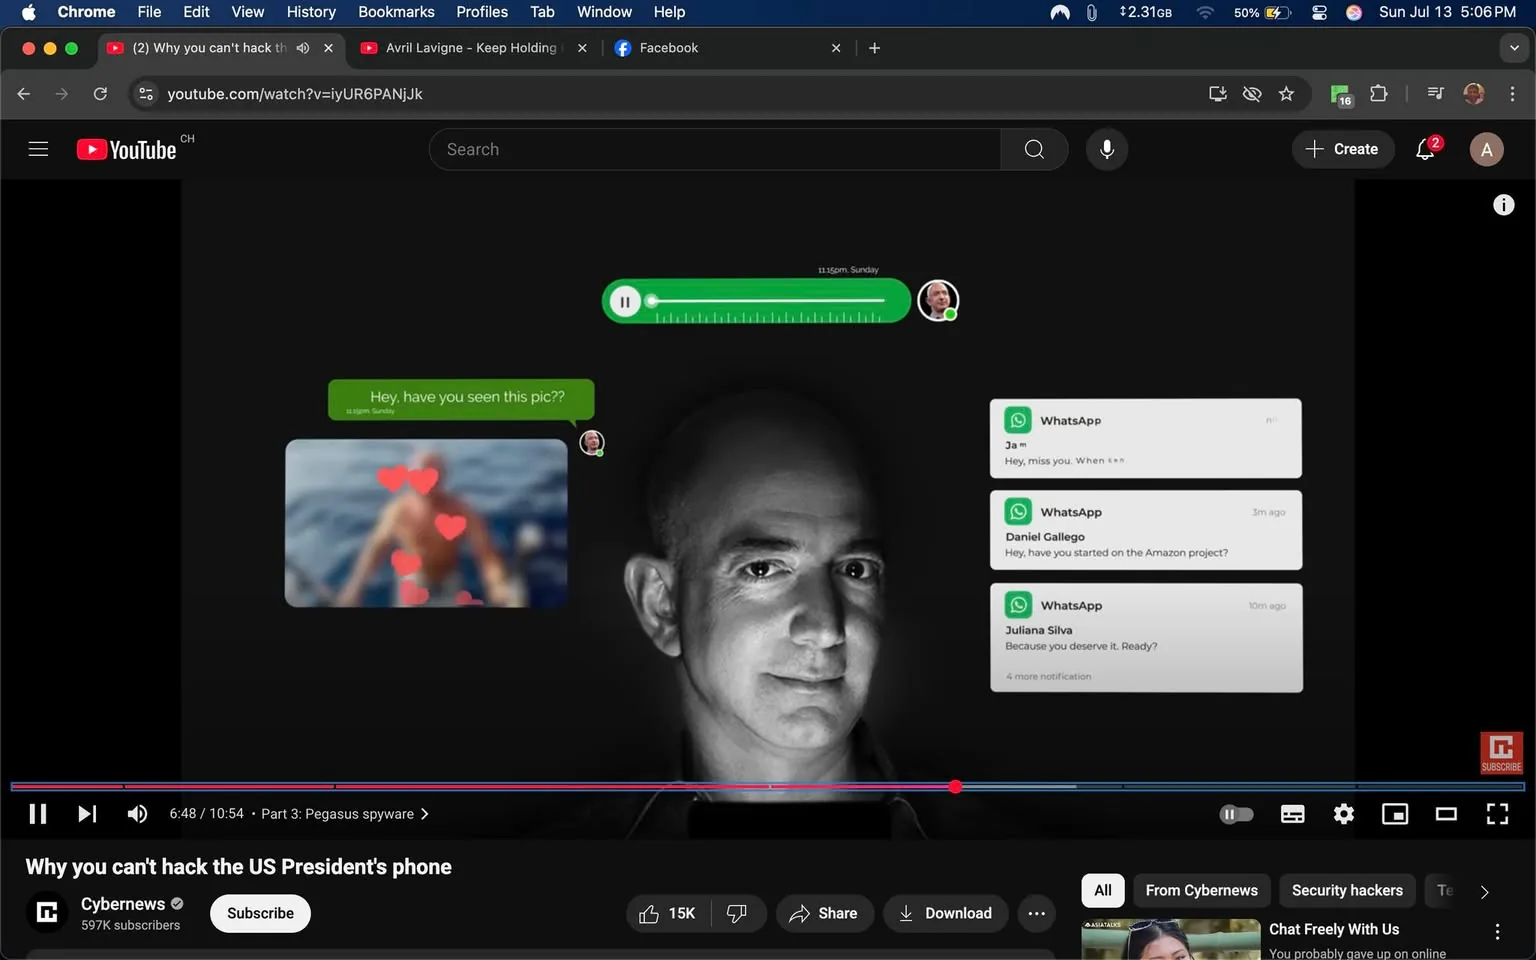Open the Bookmarks menu
This screenshot has width=1536, height=960.
click(x=396, y=11)
